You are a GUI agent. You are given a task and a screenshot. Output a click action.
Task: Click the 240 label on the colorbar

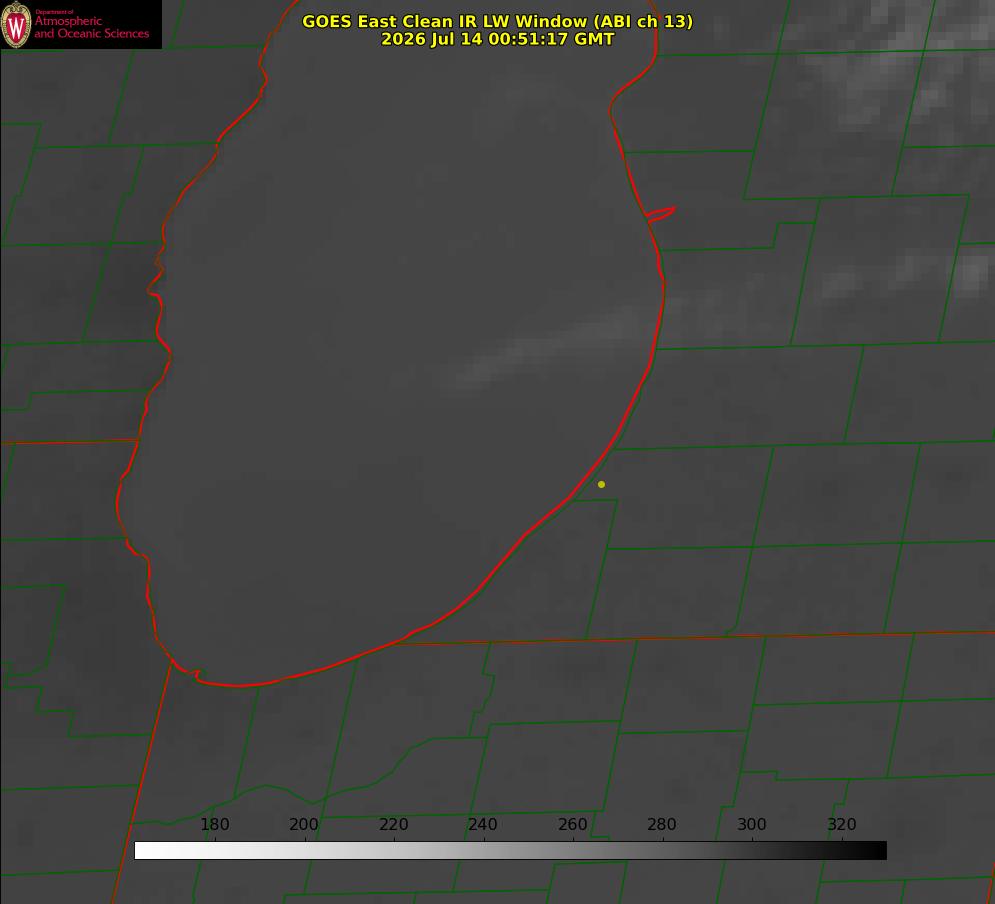(483, 824)
